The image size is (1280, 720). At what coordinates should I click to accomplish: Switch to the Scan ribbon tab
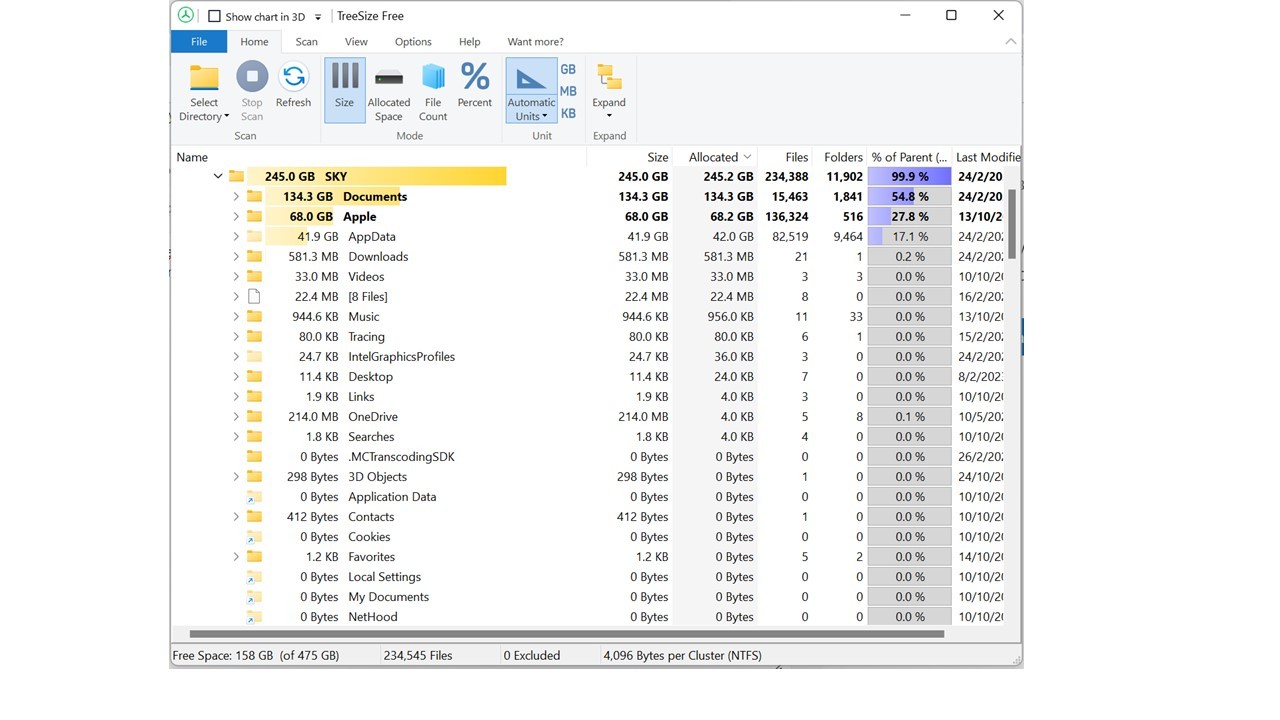pos(306,41)
